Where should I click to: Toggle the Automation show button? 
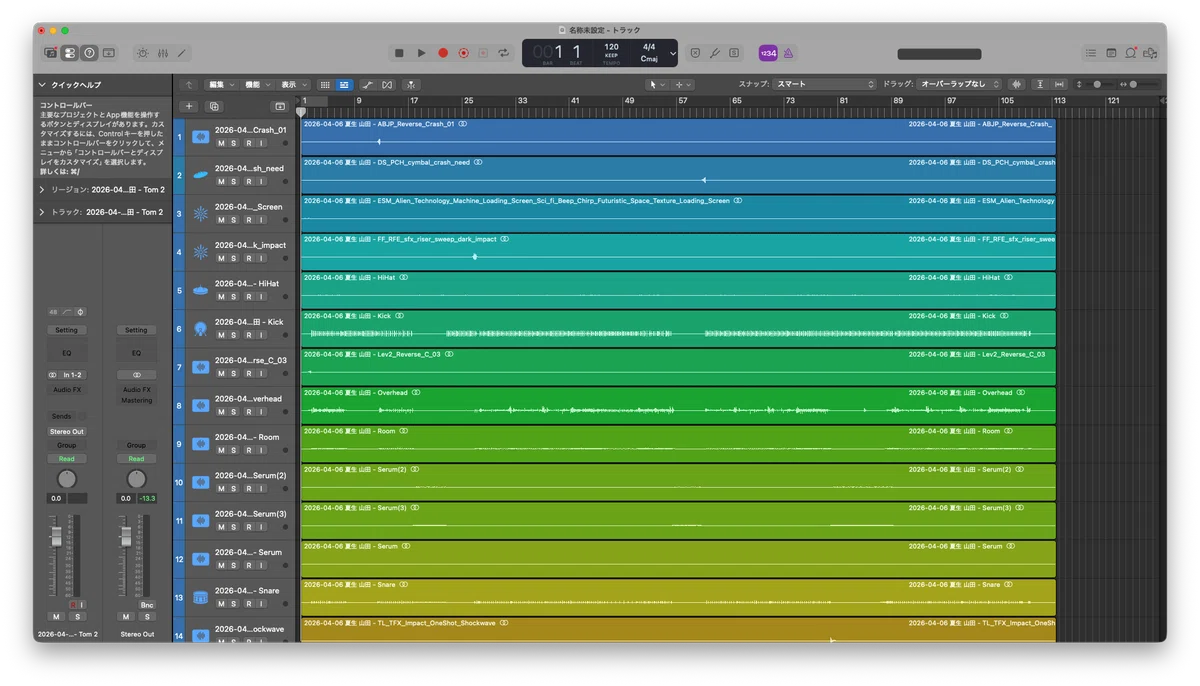[367, 85]
